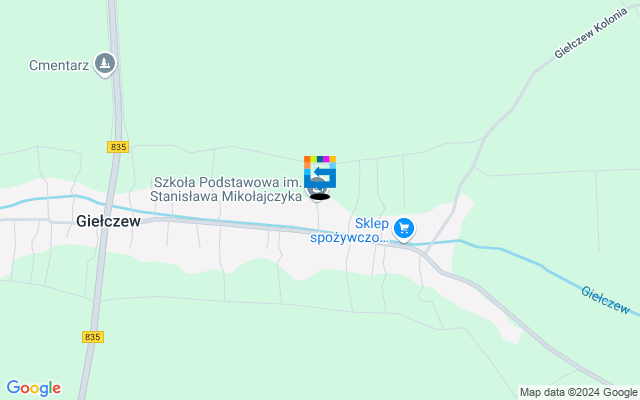640x400 pixels.
Task: Click the Cmentarz cemetery pin icon
Action: pyautogui.click(x=105, y=64)
